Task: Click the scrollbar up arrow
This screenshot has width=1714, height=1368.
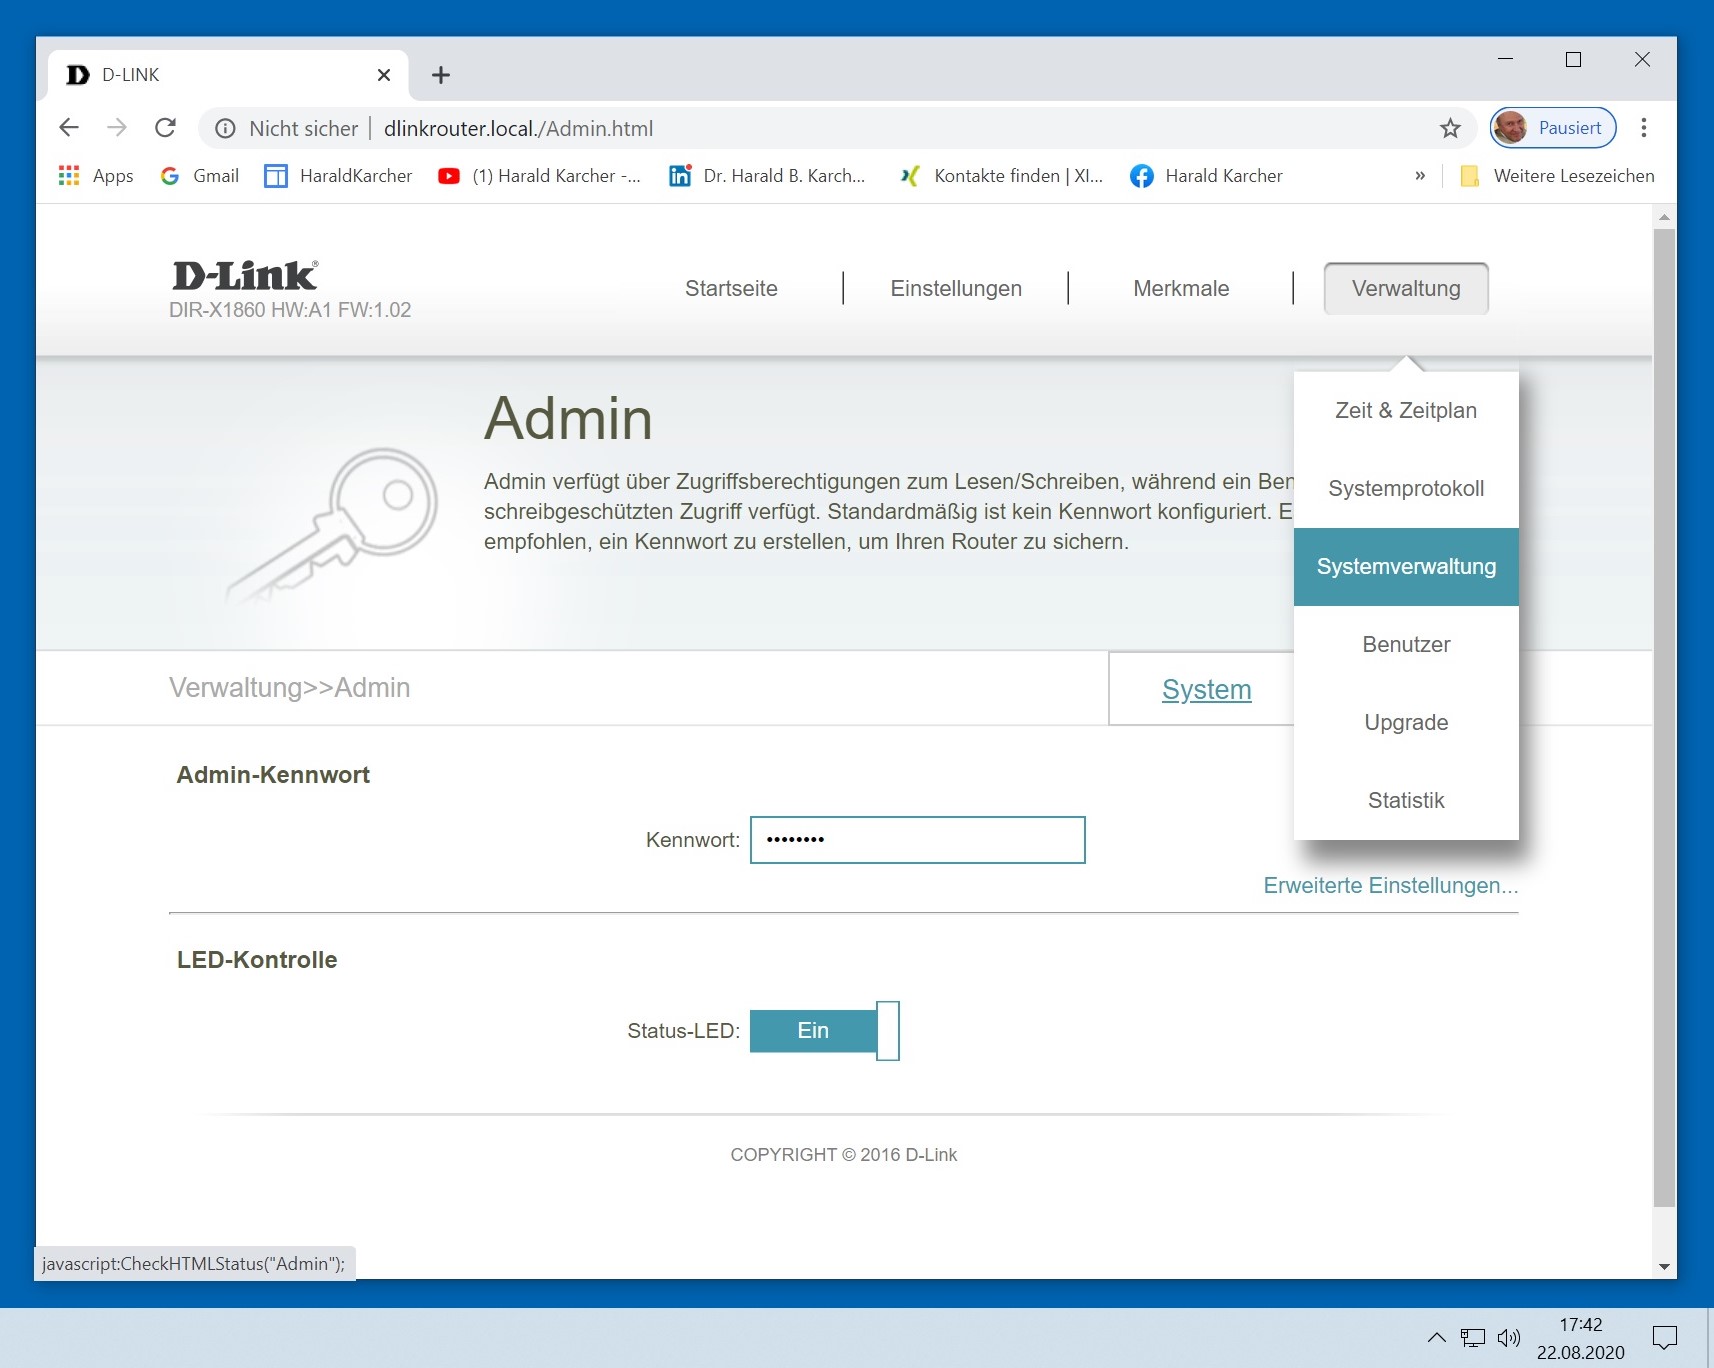Action: (1664, 216)
